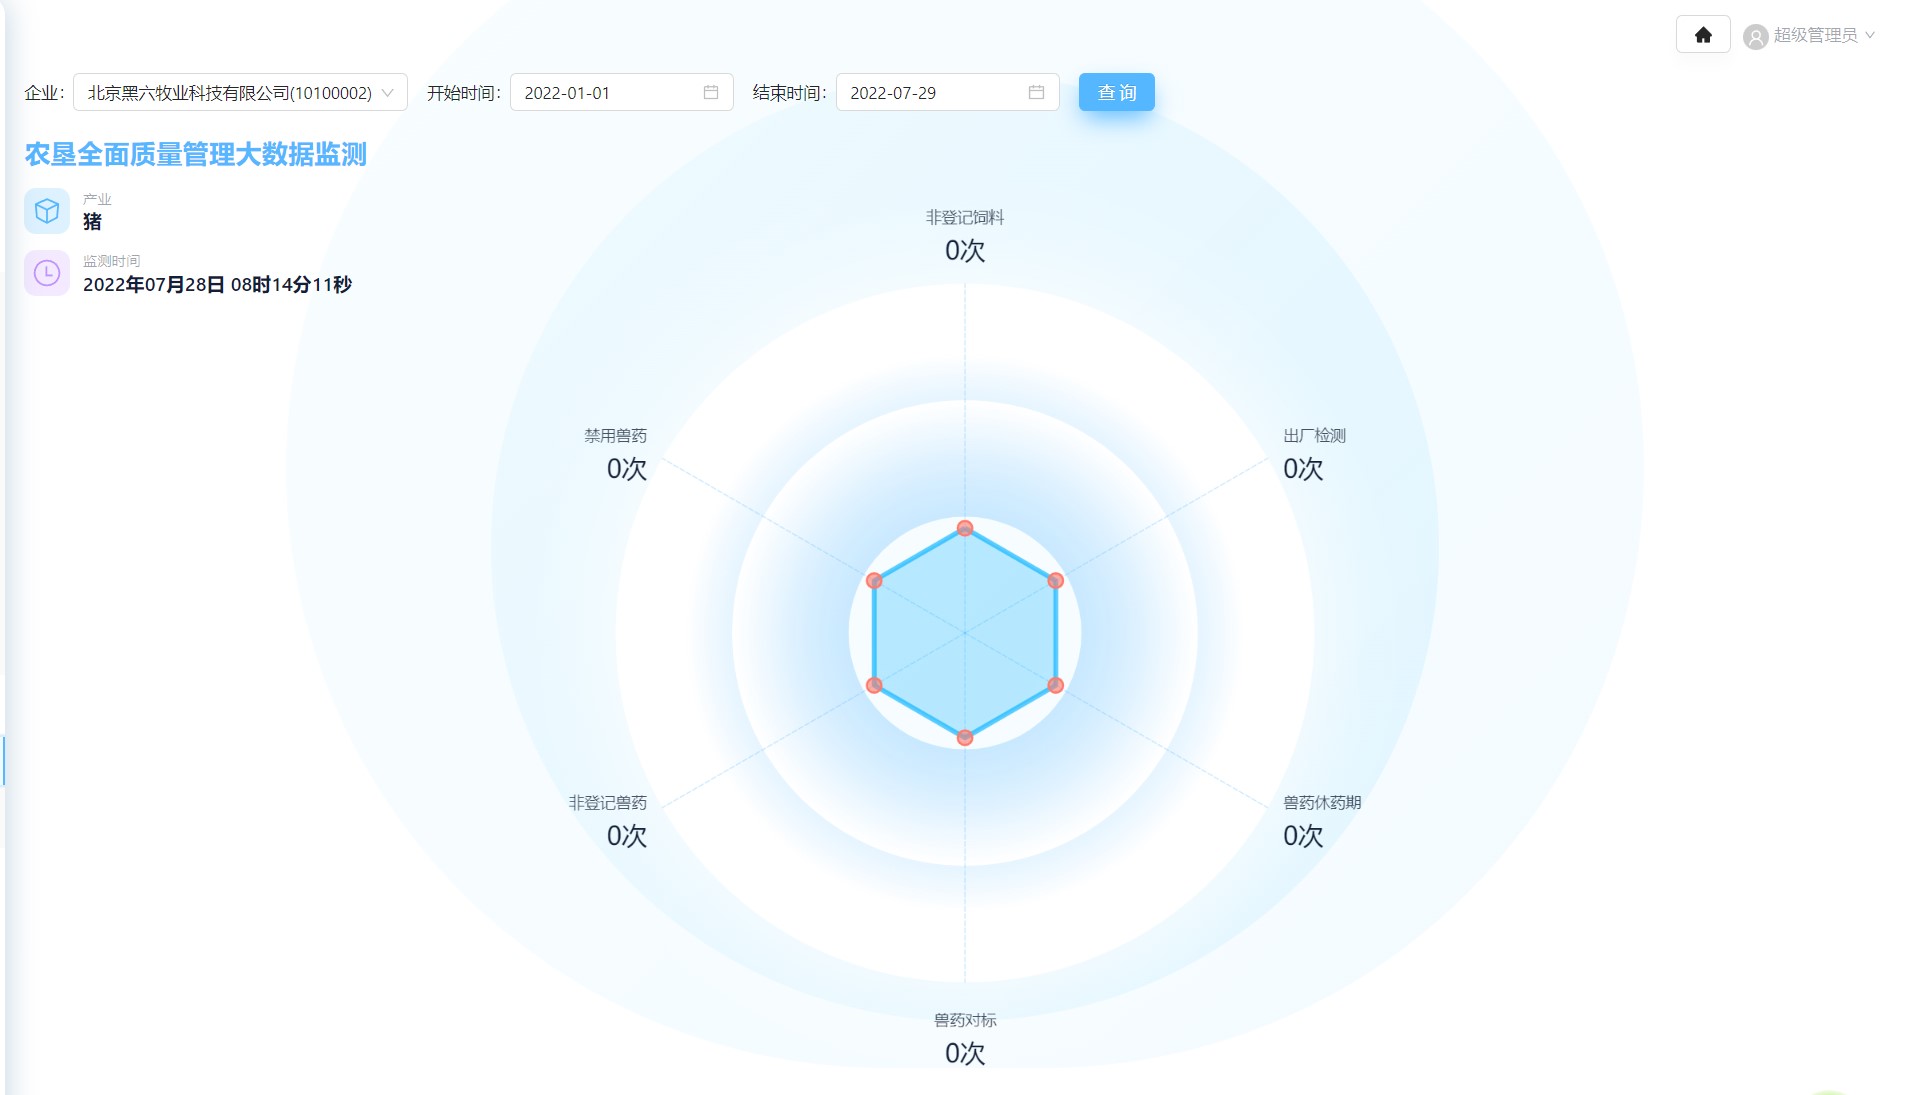The width and height of the screenshot is (1924, 1095).
Task: Click the upper-left radar point toward 禁用兽药
Action: coord(874,580)
